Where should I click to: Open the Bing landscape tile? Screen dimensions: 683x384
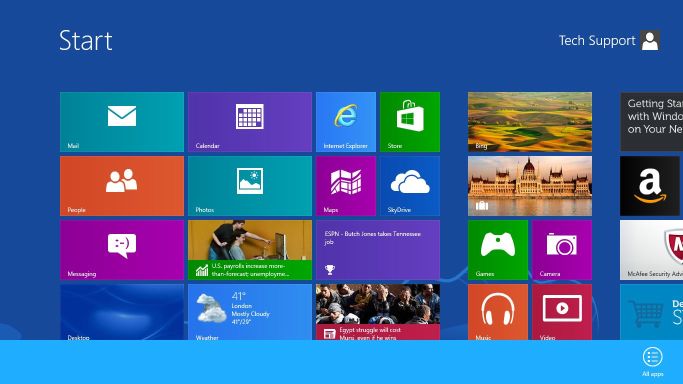click(530, 122)
